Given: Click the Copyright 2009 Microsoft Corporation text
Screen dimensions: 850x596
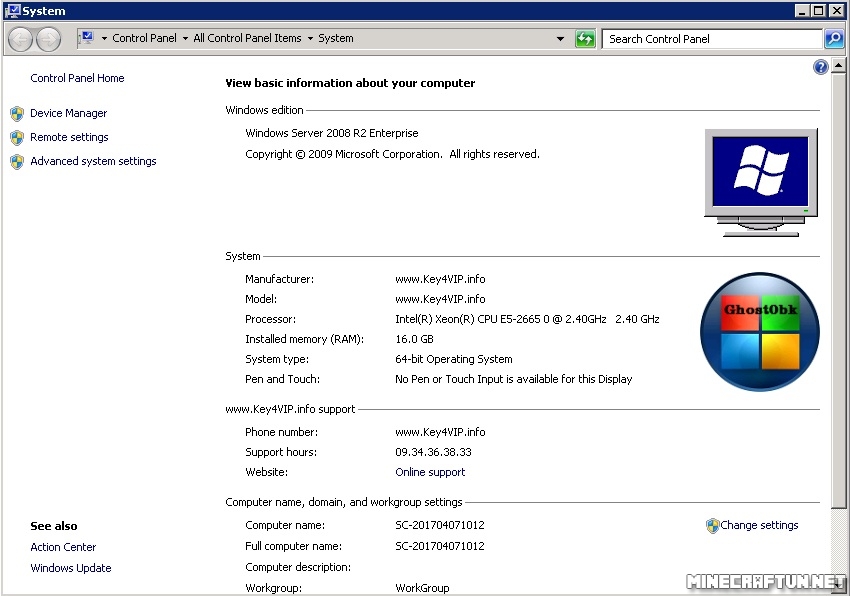Looking at the screenshot, I should pyautogui.click(x=392, y=155).
